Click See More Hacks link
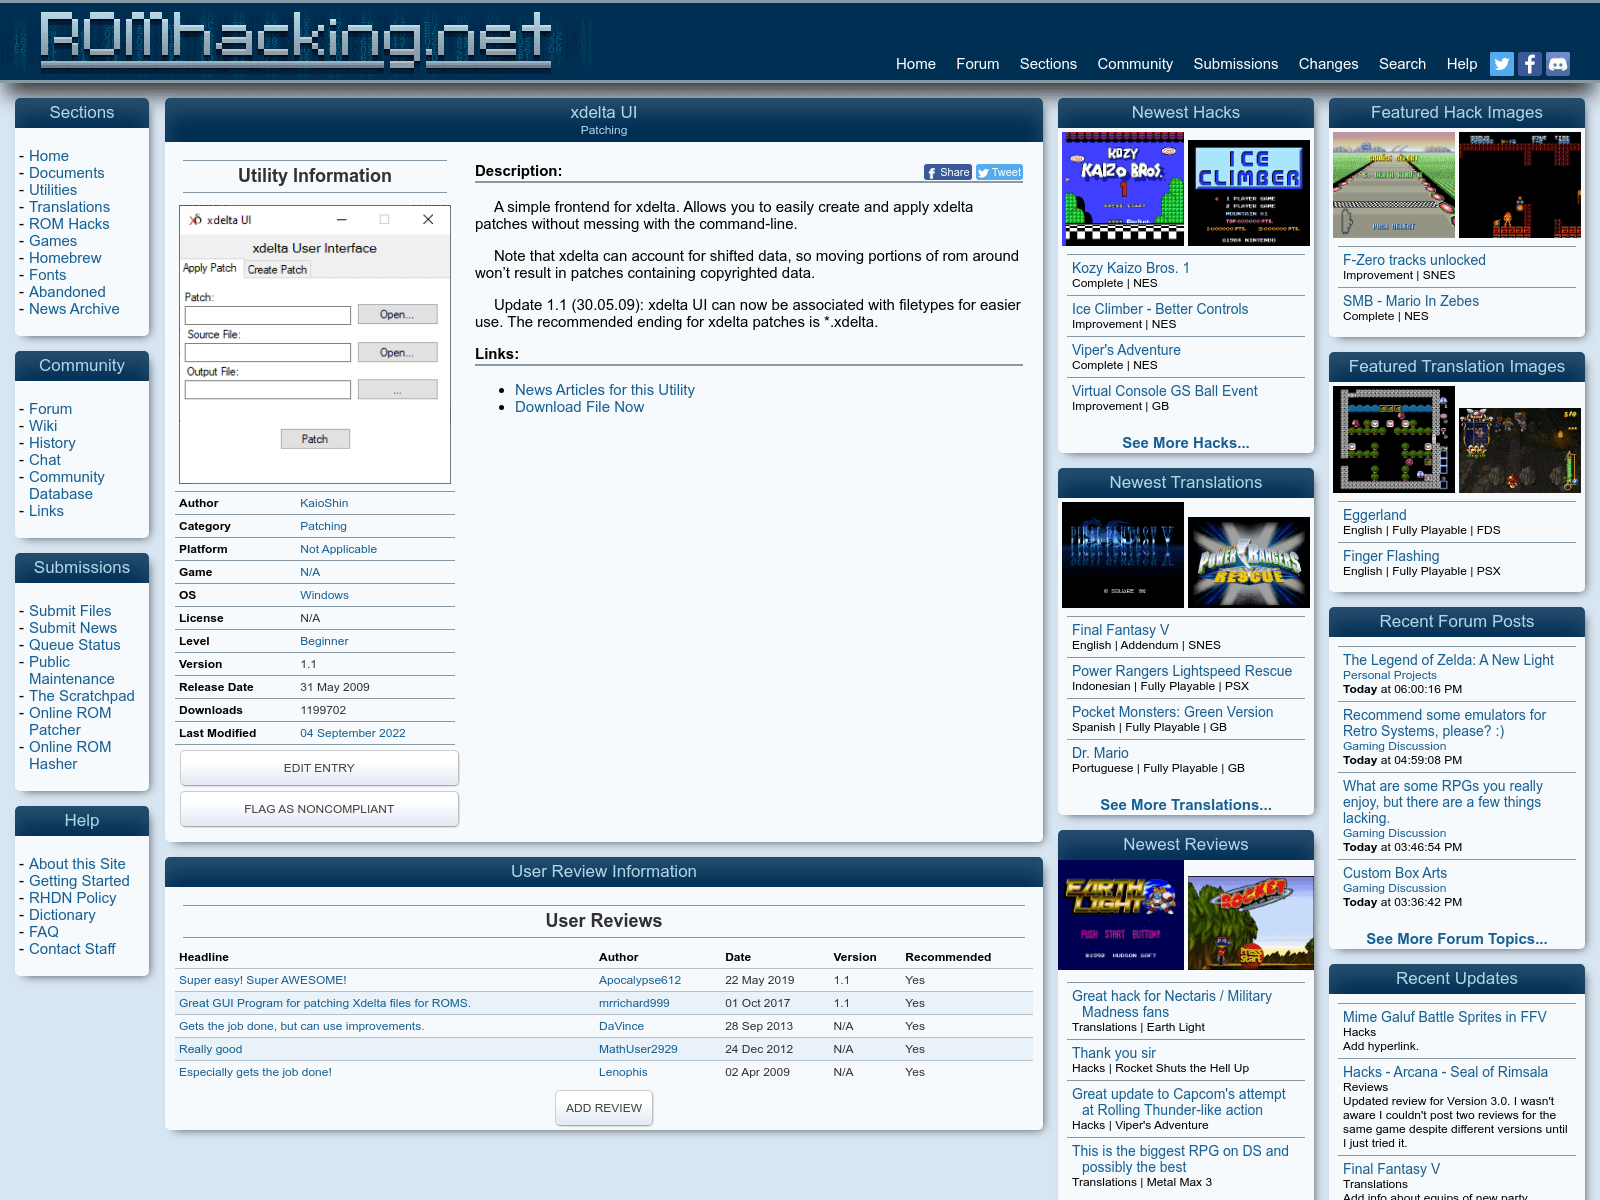This screenshot has height=1200, width=1600. click(1186, 443)
